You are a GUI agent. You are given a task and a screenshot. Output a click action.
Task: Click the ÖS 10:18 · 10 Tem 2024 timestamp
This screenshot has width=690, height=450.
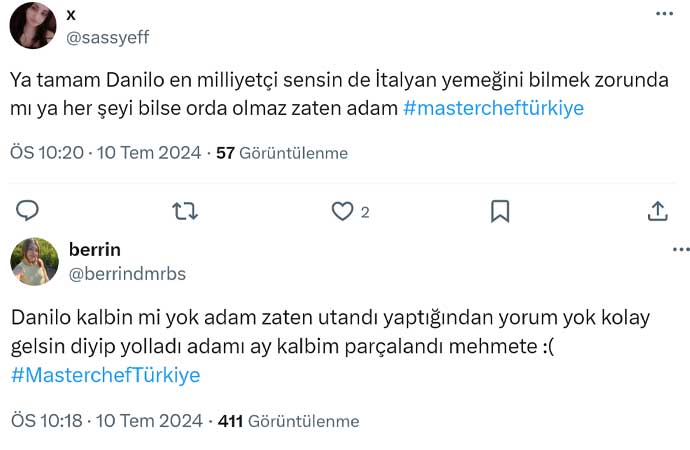point(104,421)
